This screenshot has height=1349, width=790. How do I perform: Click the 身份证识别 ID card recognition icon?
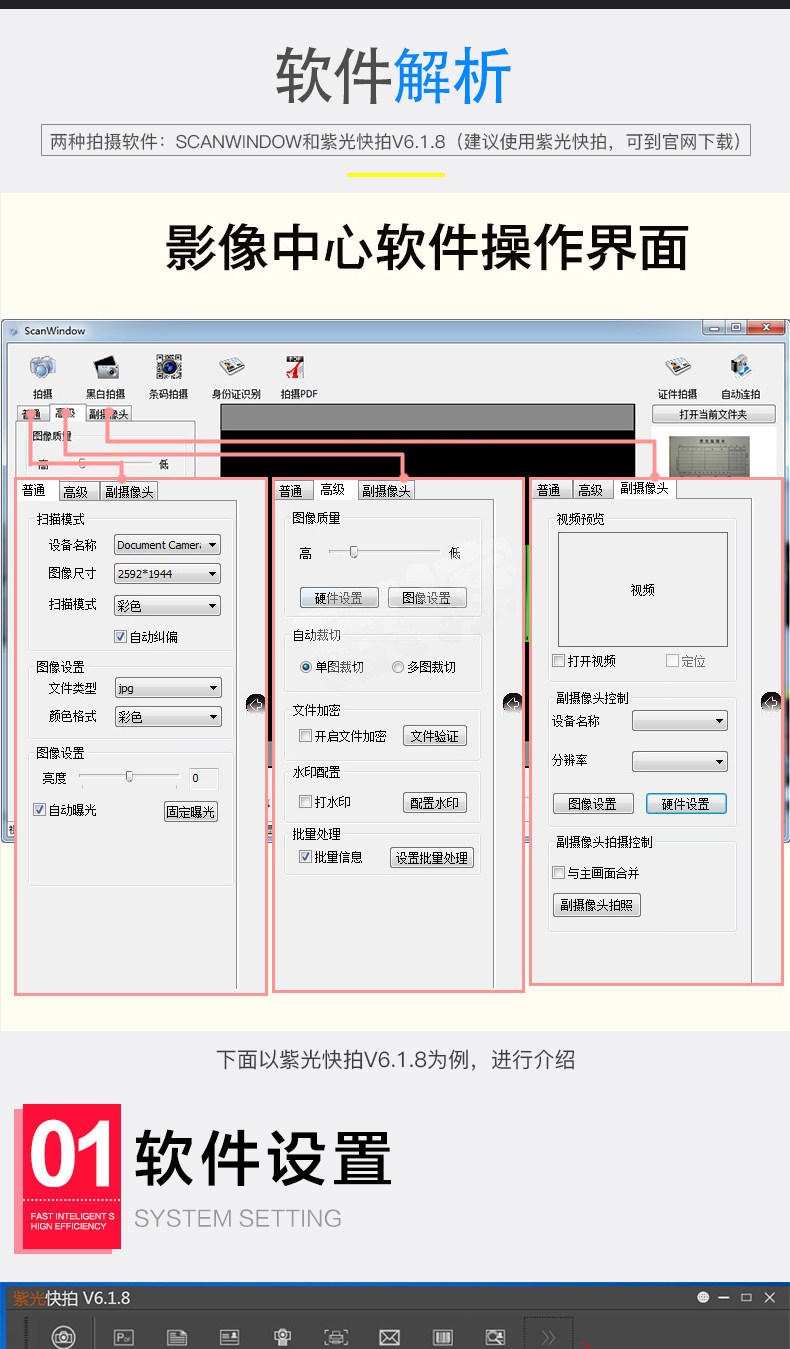232,368
